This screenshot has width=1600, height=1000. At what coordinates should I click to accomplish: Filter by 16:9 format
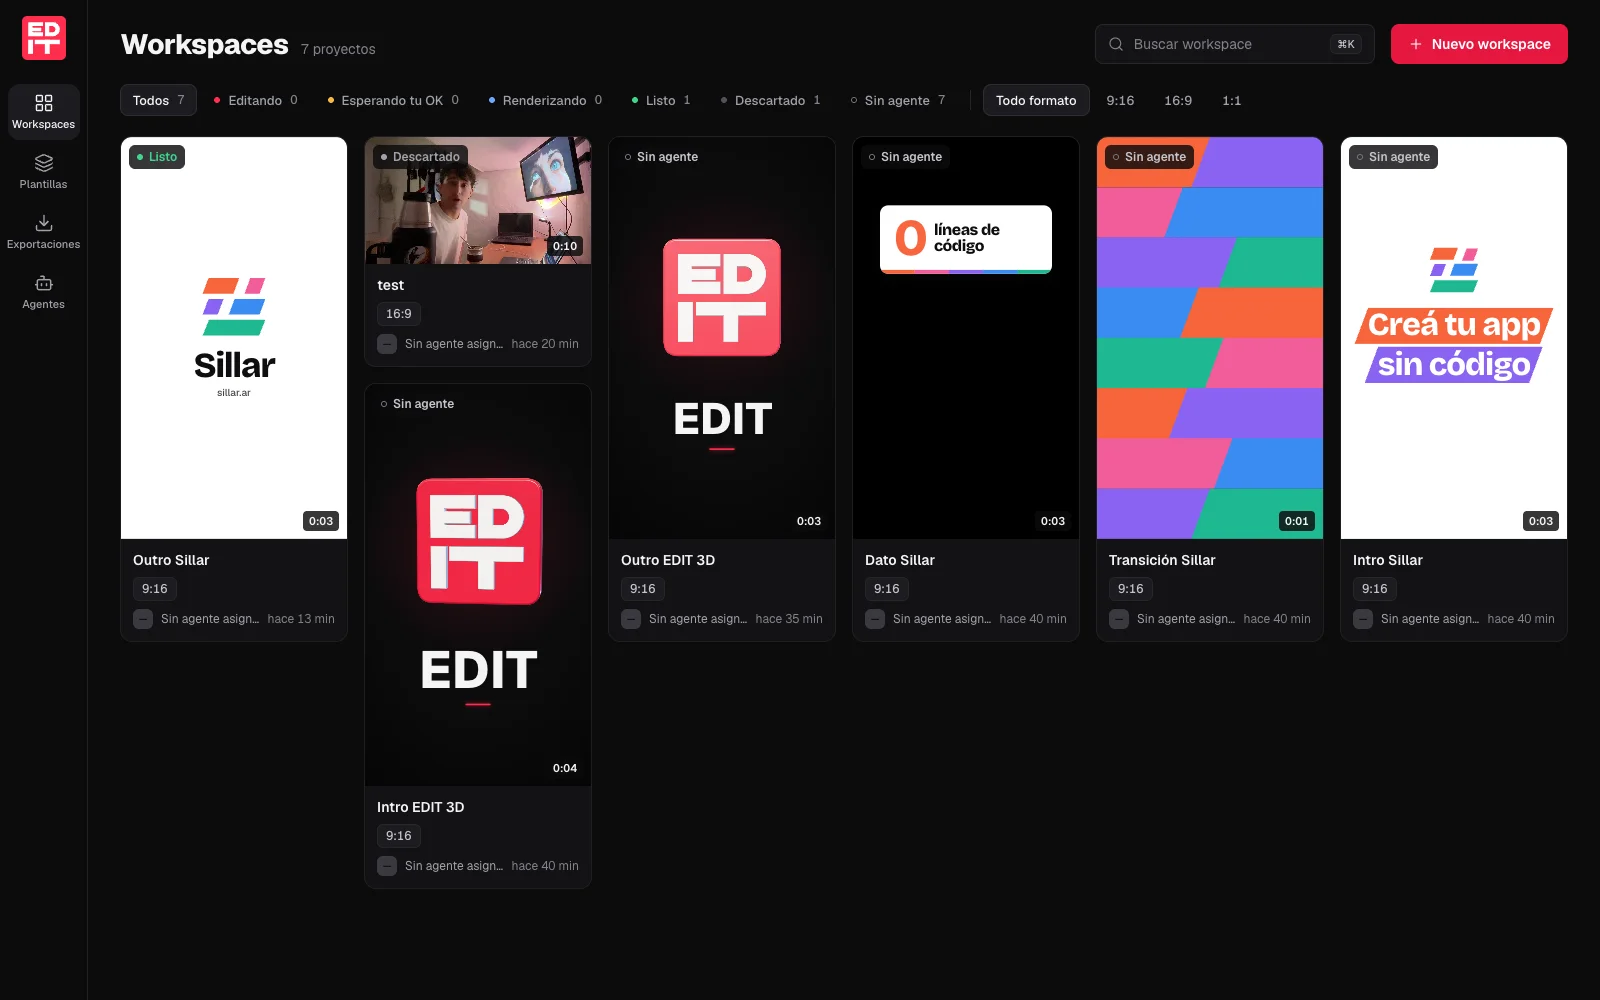click(x=1178, y=100)
